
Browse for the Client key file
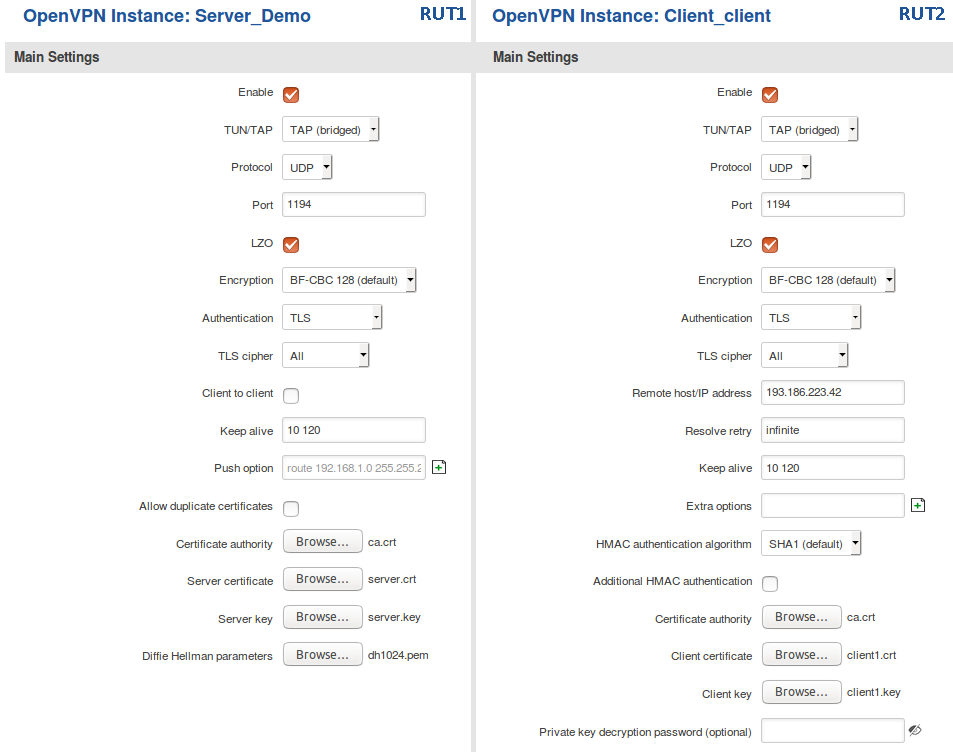[802, 692]
